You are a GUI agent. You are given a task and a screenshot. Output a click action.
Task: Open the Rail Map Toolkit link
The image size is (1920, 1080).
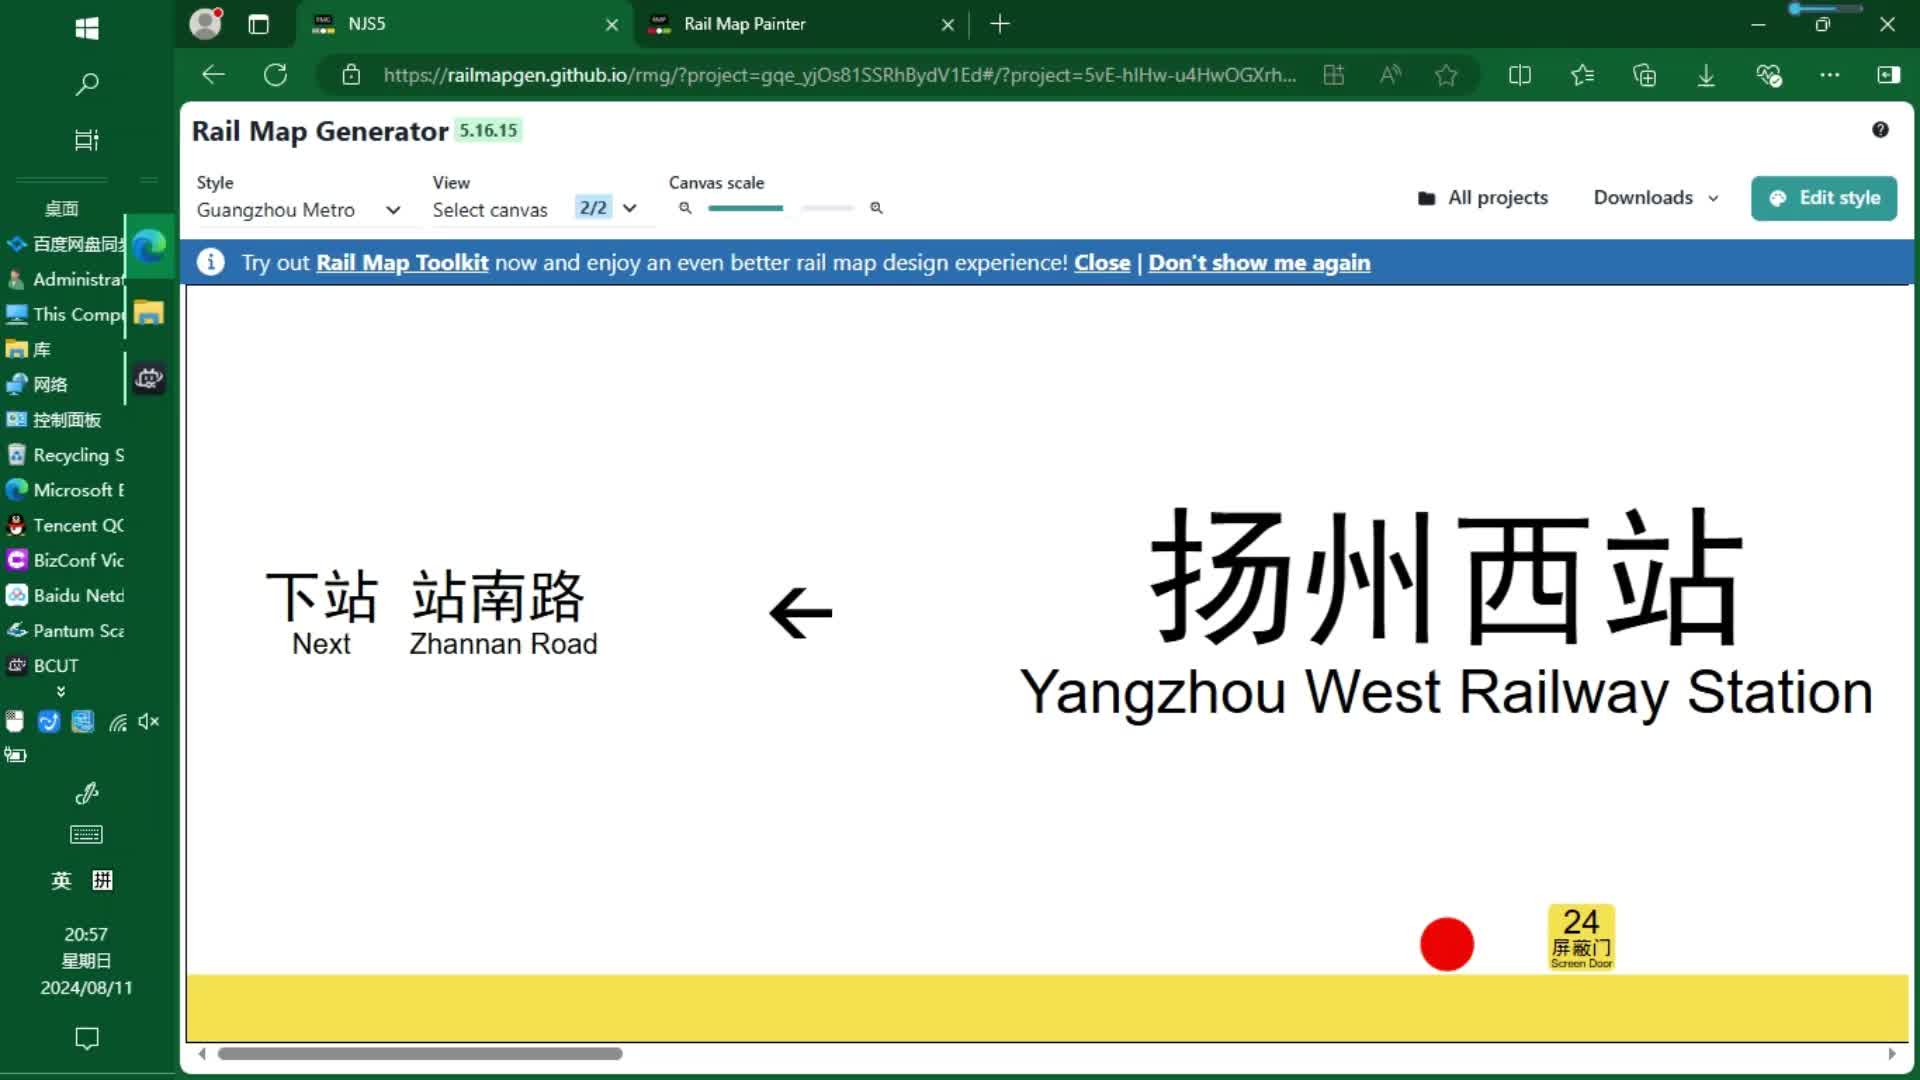(x=402, y=262)
